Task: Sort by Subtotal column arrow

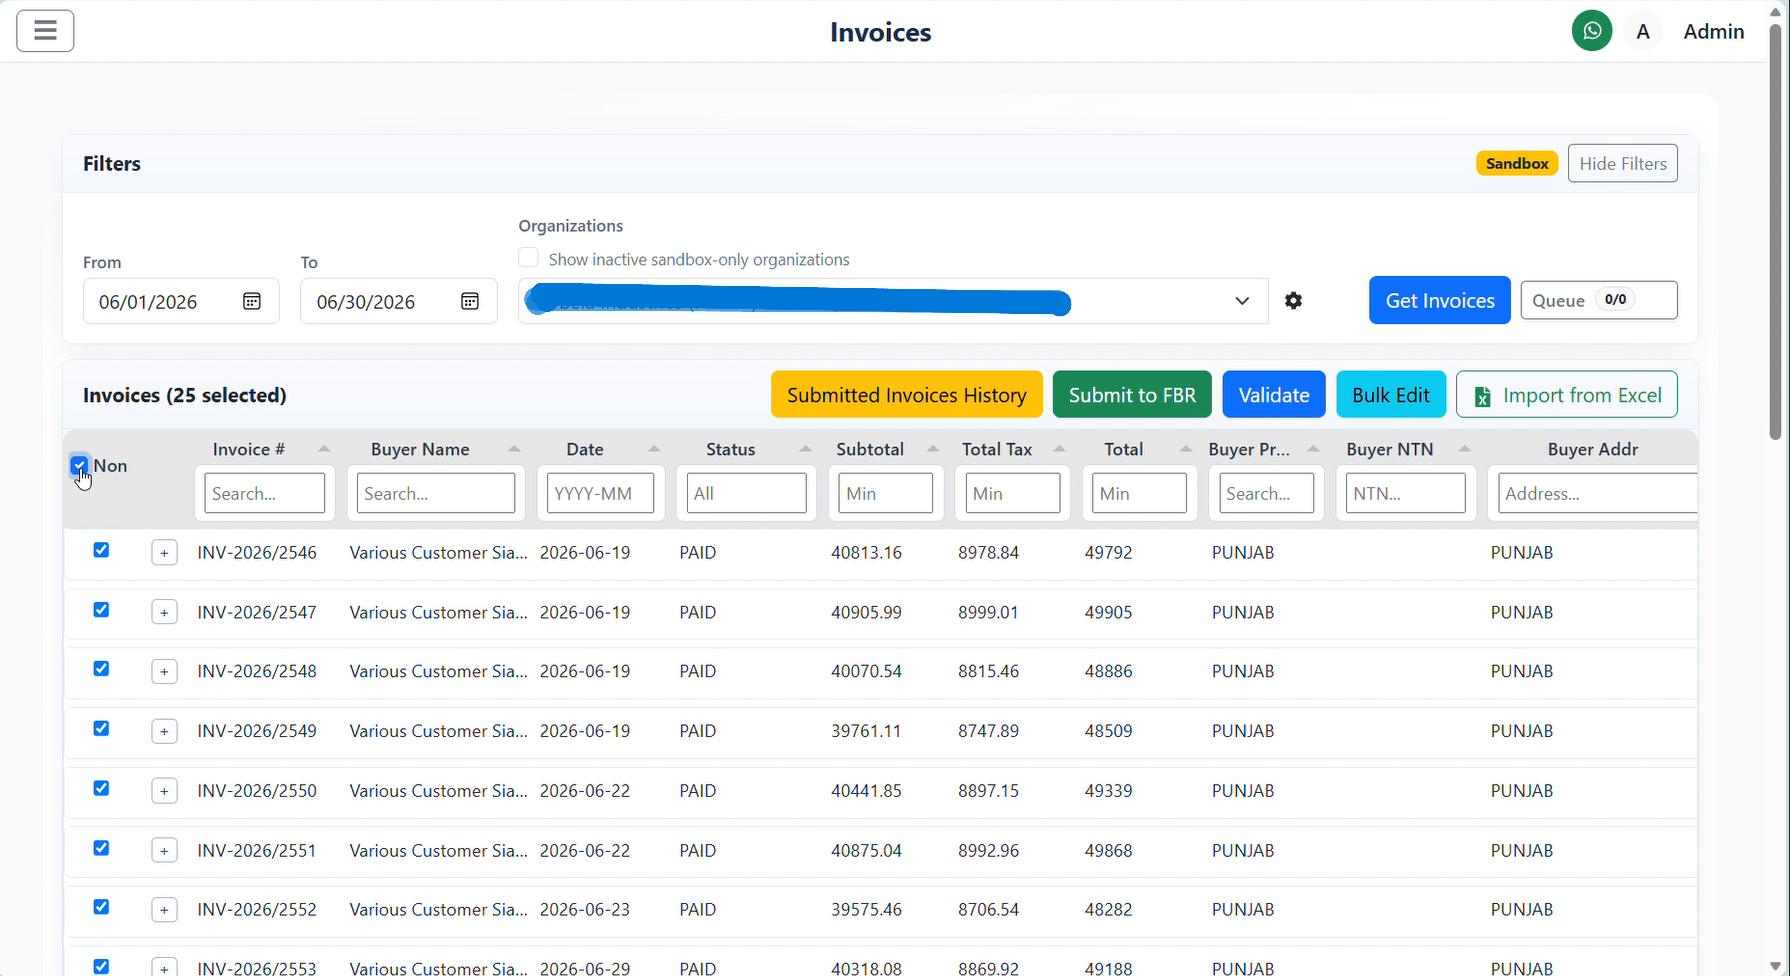Action: click(x=933, y=449)
